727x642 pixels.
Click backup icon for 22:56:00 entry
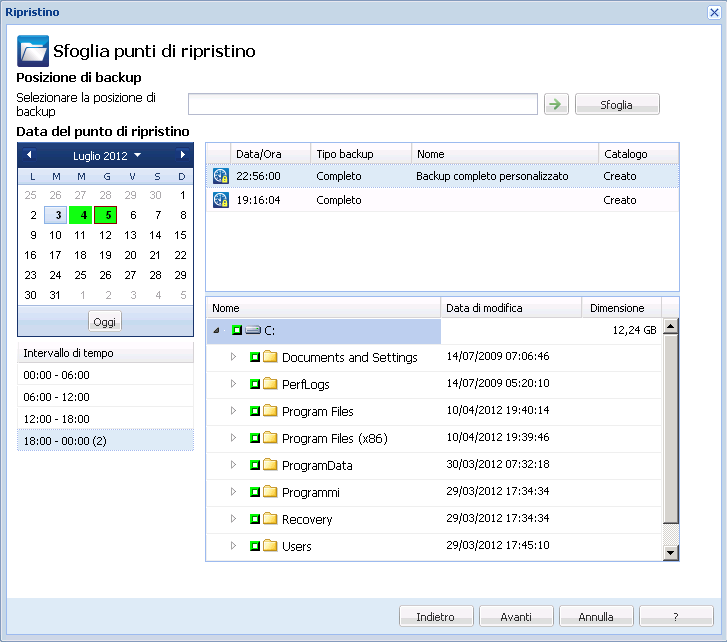[221, 176]
